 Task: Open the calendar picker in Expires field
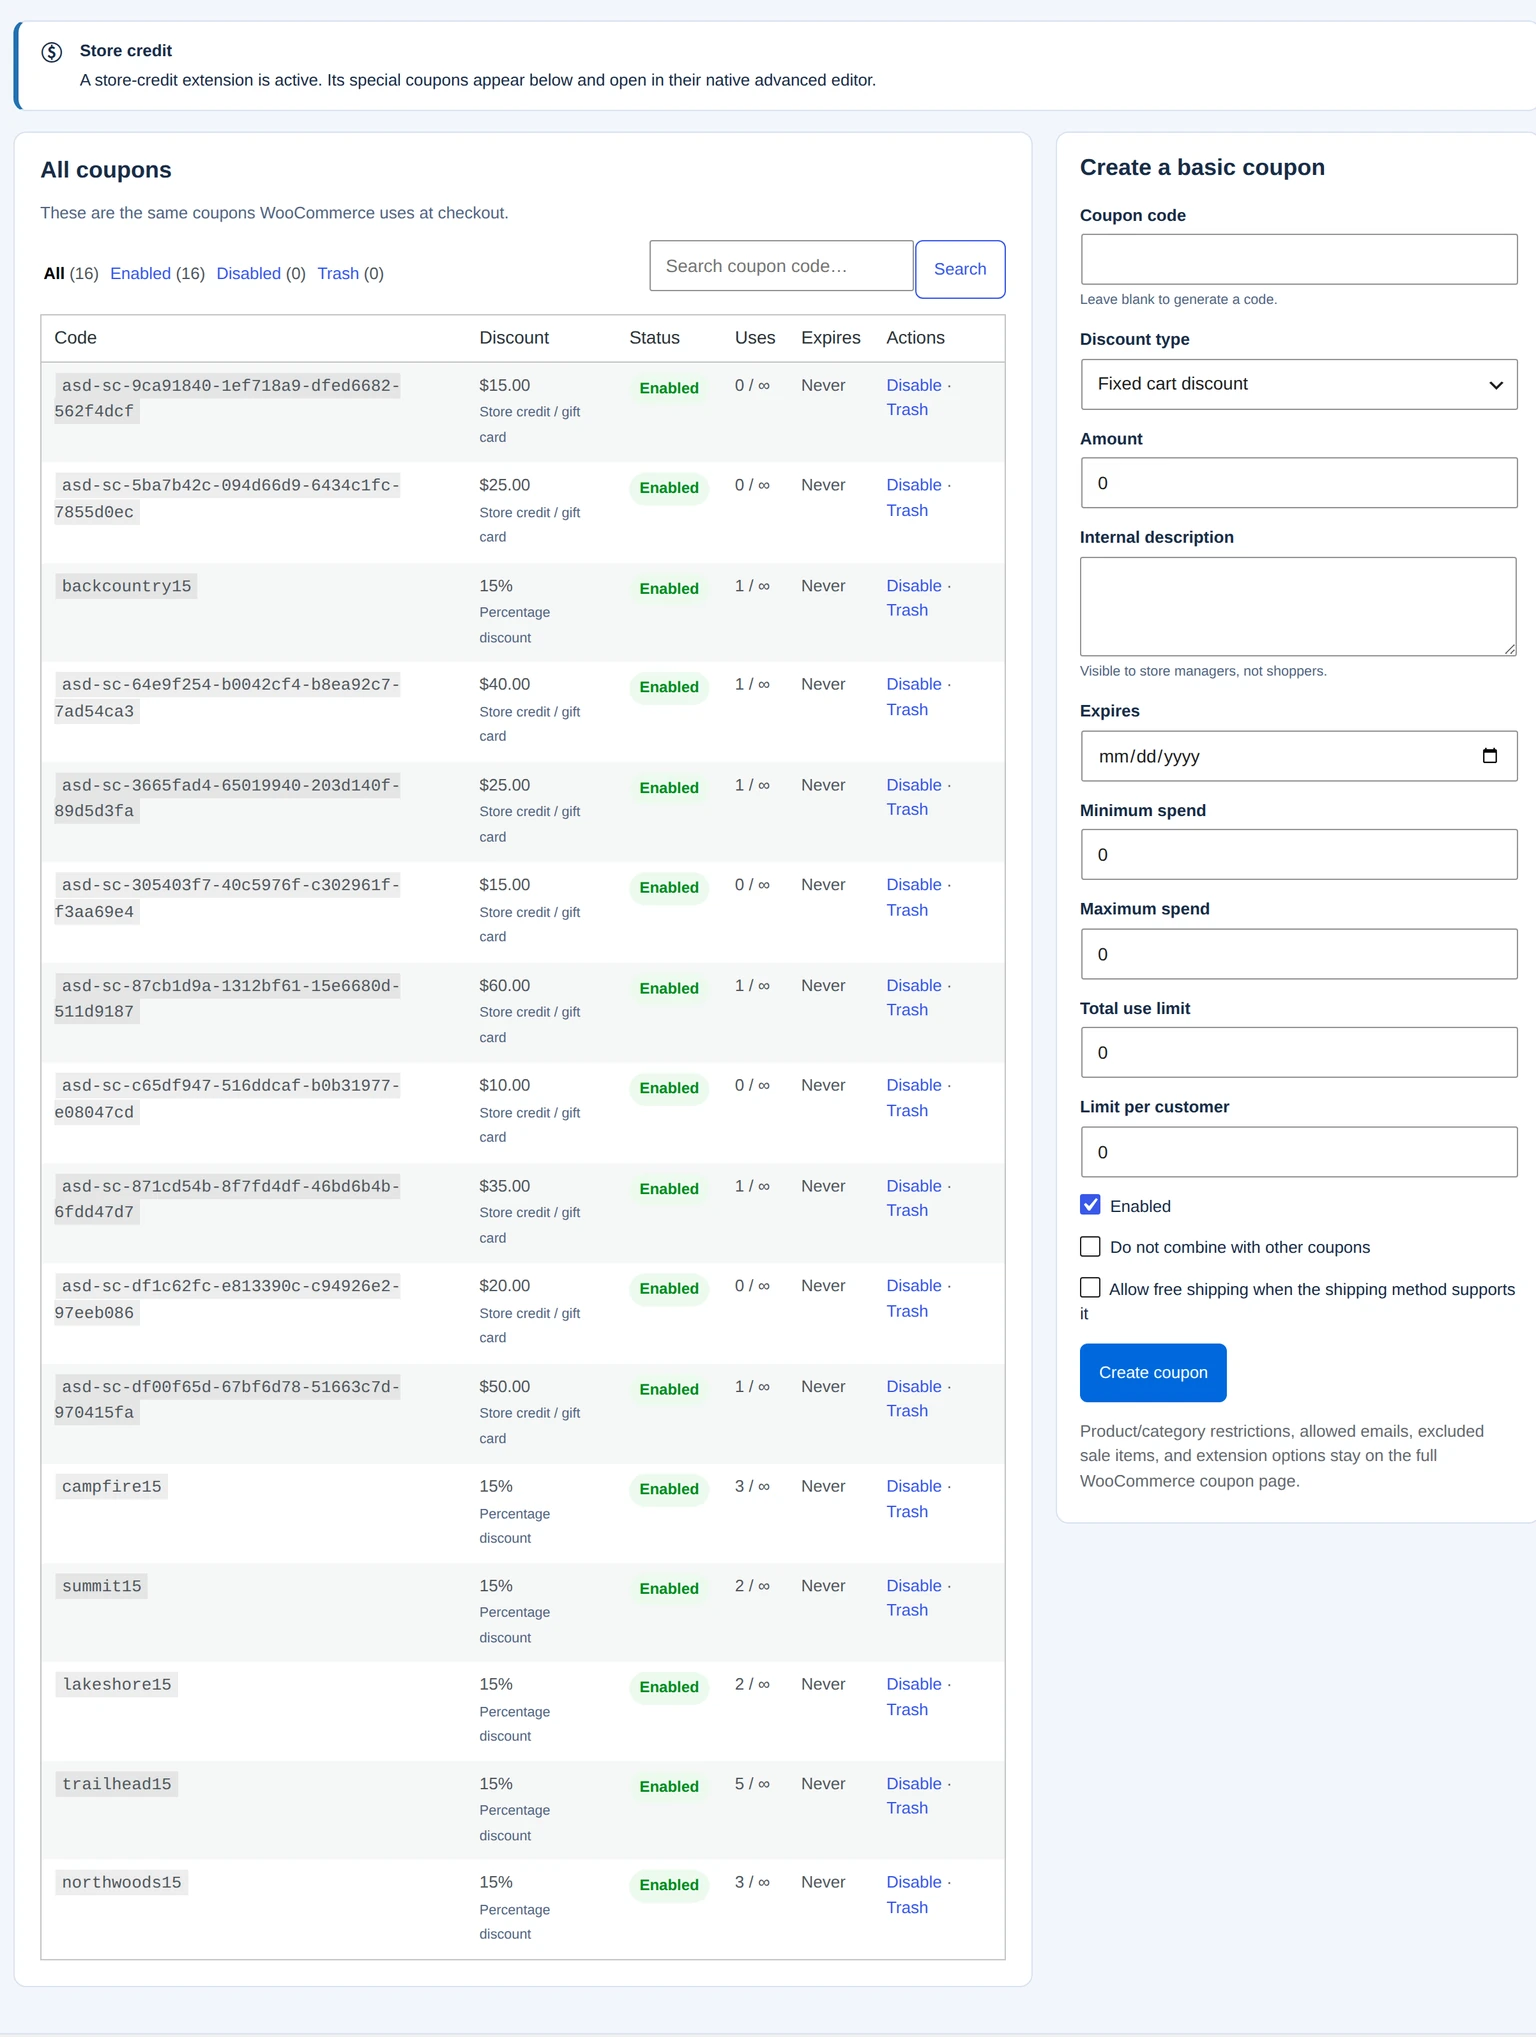click(x=1489, y=756)
